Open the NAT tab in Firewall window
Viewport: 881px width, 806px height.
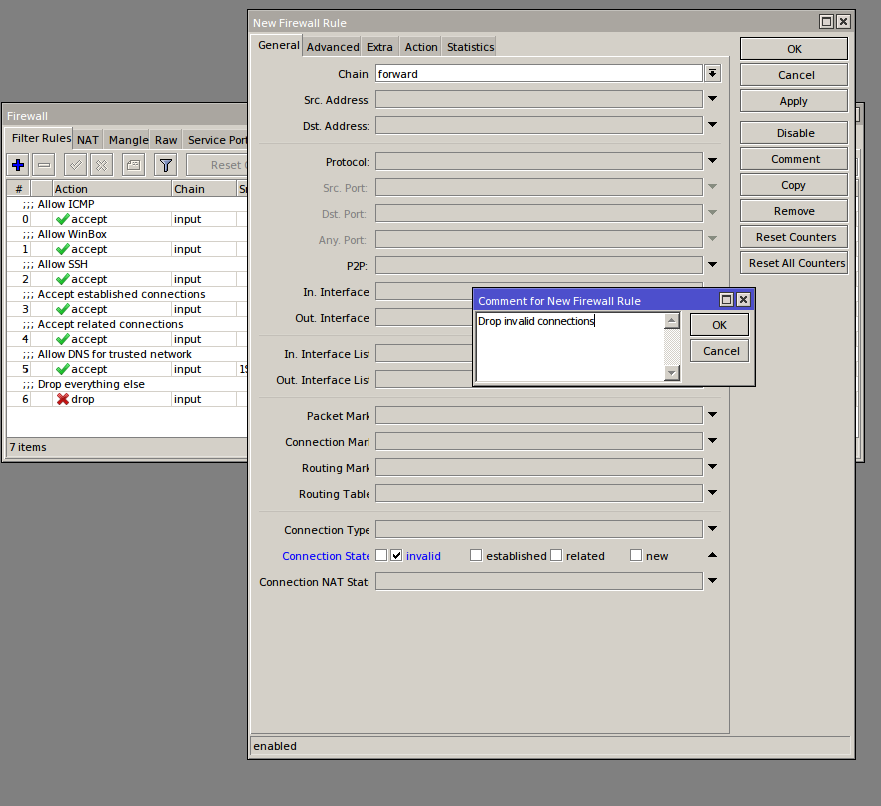[88, 140]
